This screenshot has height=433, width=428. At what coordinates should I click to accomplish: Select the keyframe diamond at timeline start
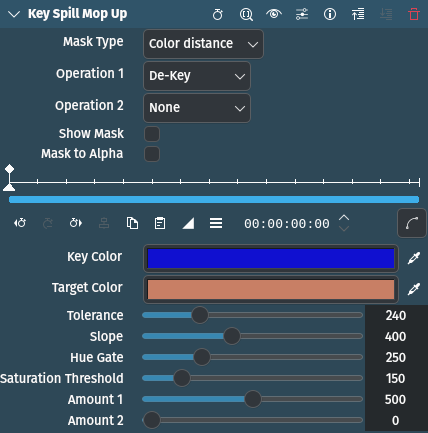pos(9,169)
